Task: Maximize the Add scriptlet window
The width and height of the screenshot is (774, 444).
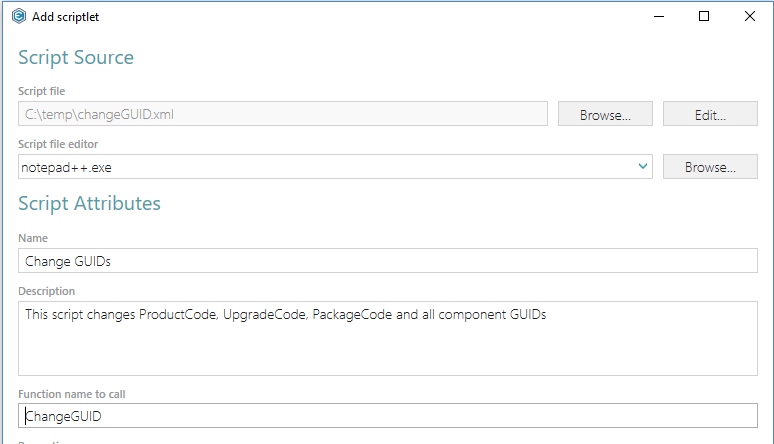Action: pos(704,16)
